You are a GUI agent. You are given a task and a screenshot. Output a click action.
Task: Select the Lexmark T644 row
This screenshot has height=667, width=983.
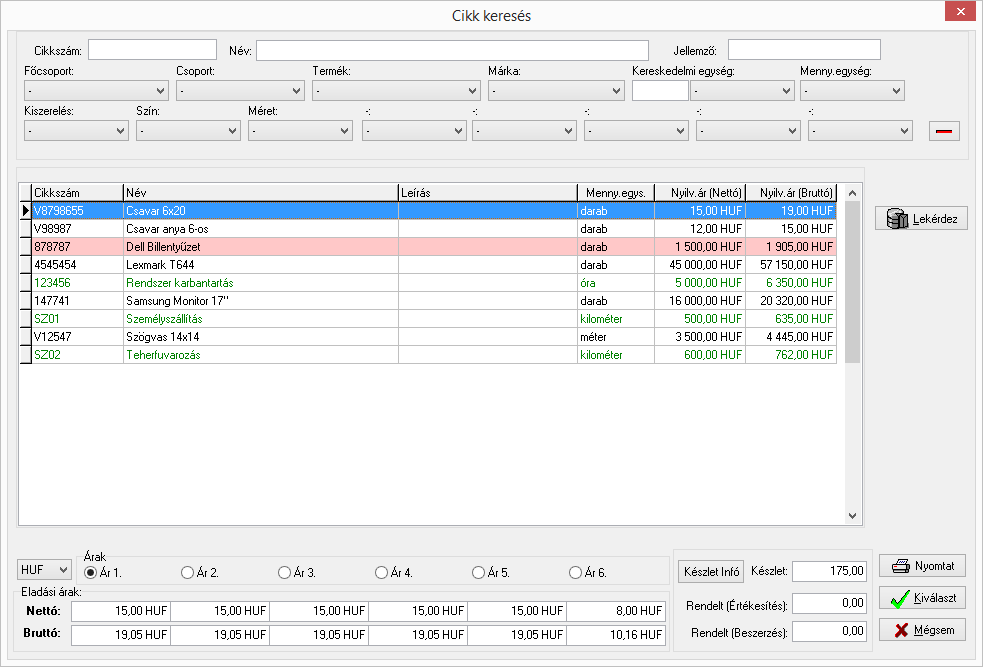(x=434, y=265)
